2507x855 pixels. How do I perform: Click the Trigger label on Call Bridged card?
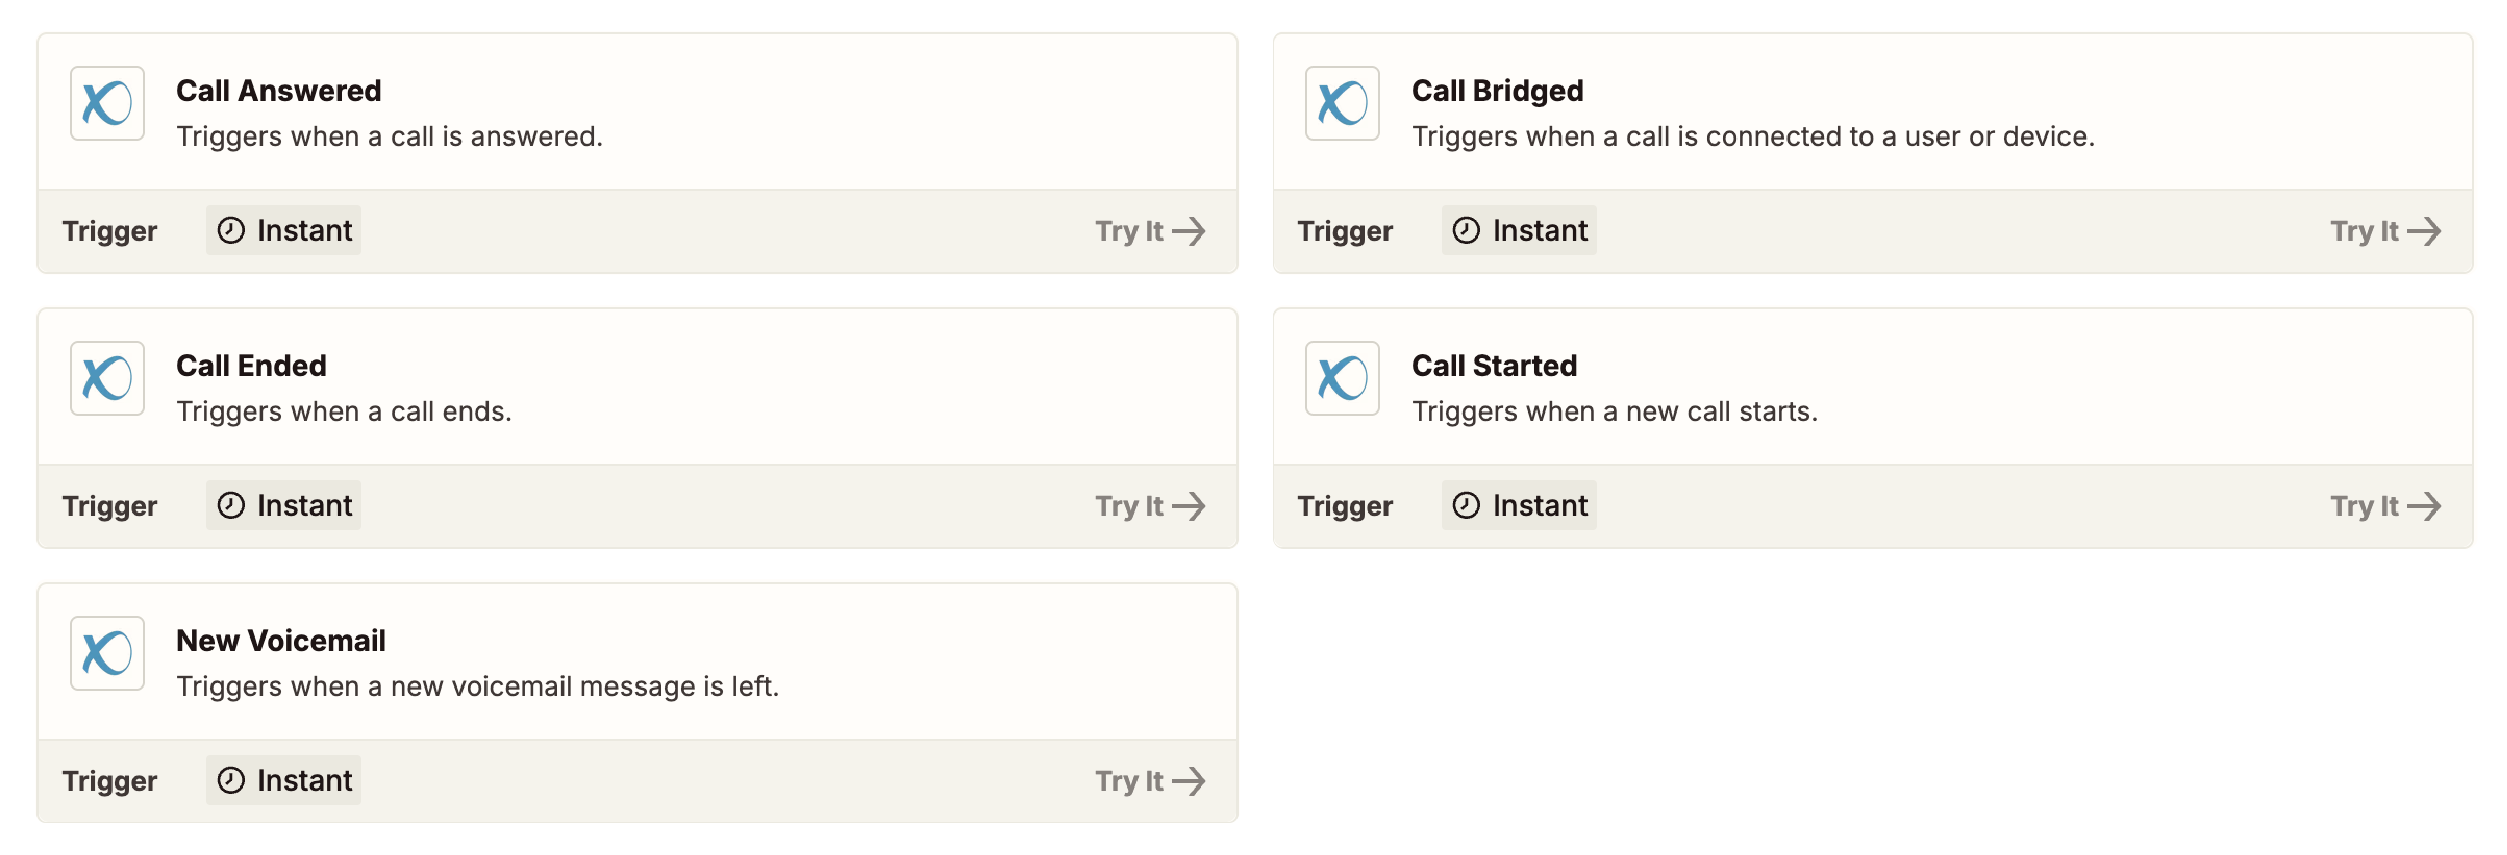(x=1345, y=230)
